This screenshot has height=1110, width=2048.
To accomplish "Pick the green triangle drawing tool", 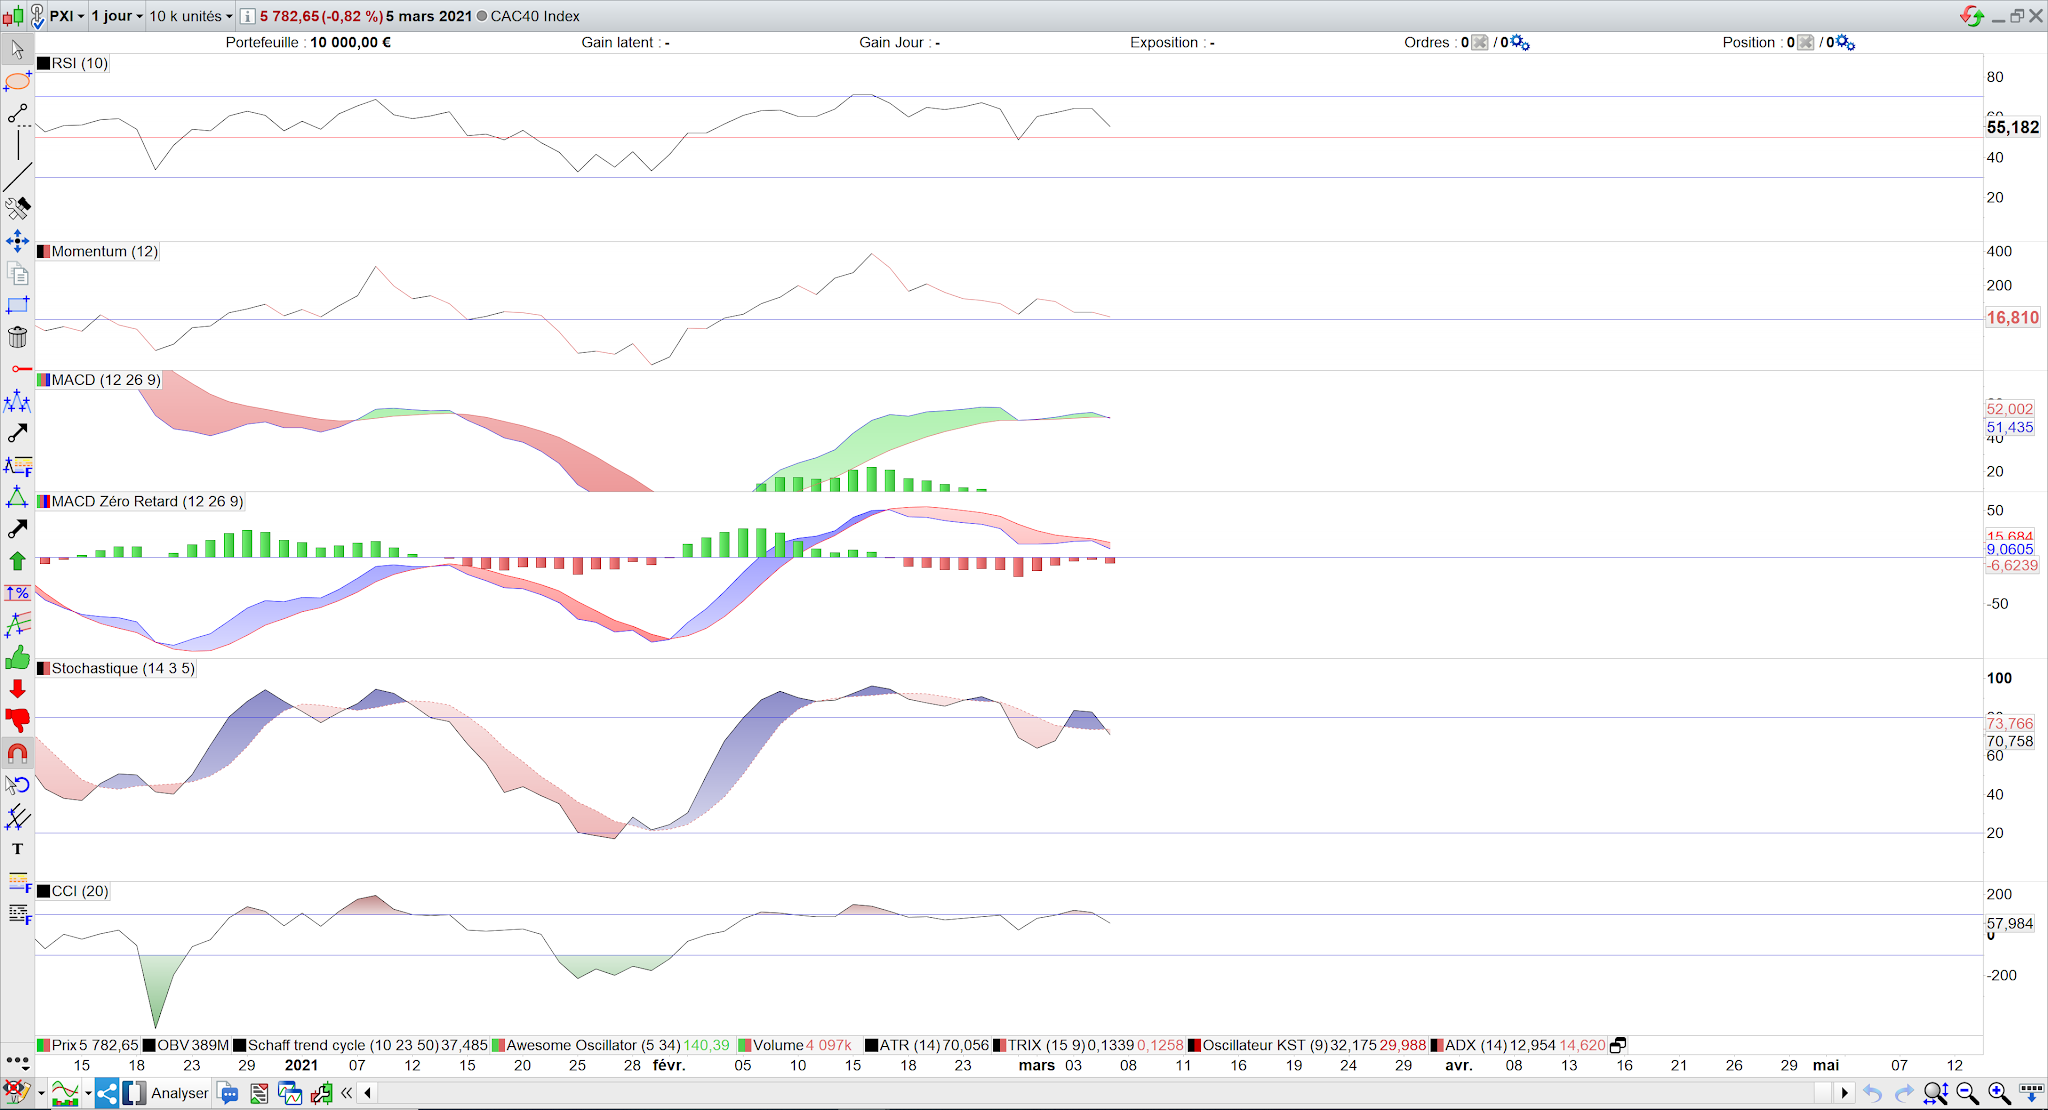I will click(17, 497).
